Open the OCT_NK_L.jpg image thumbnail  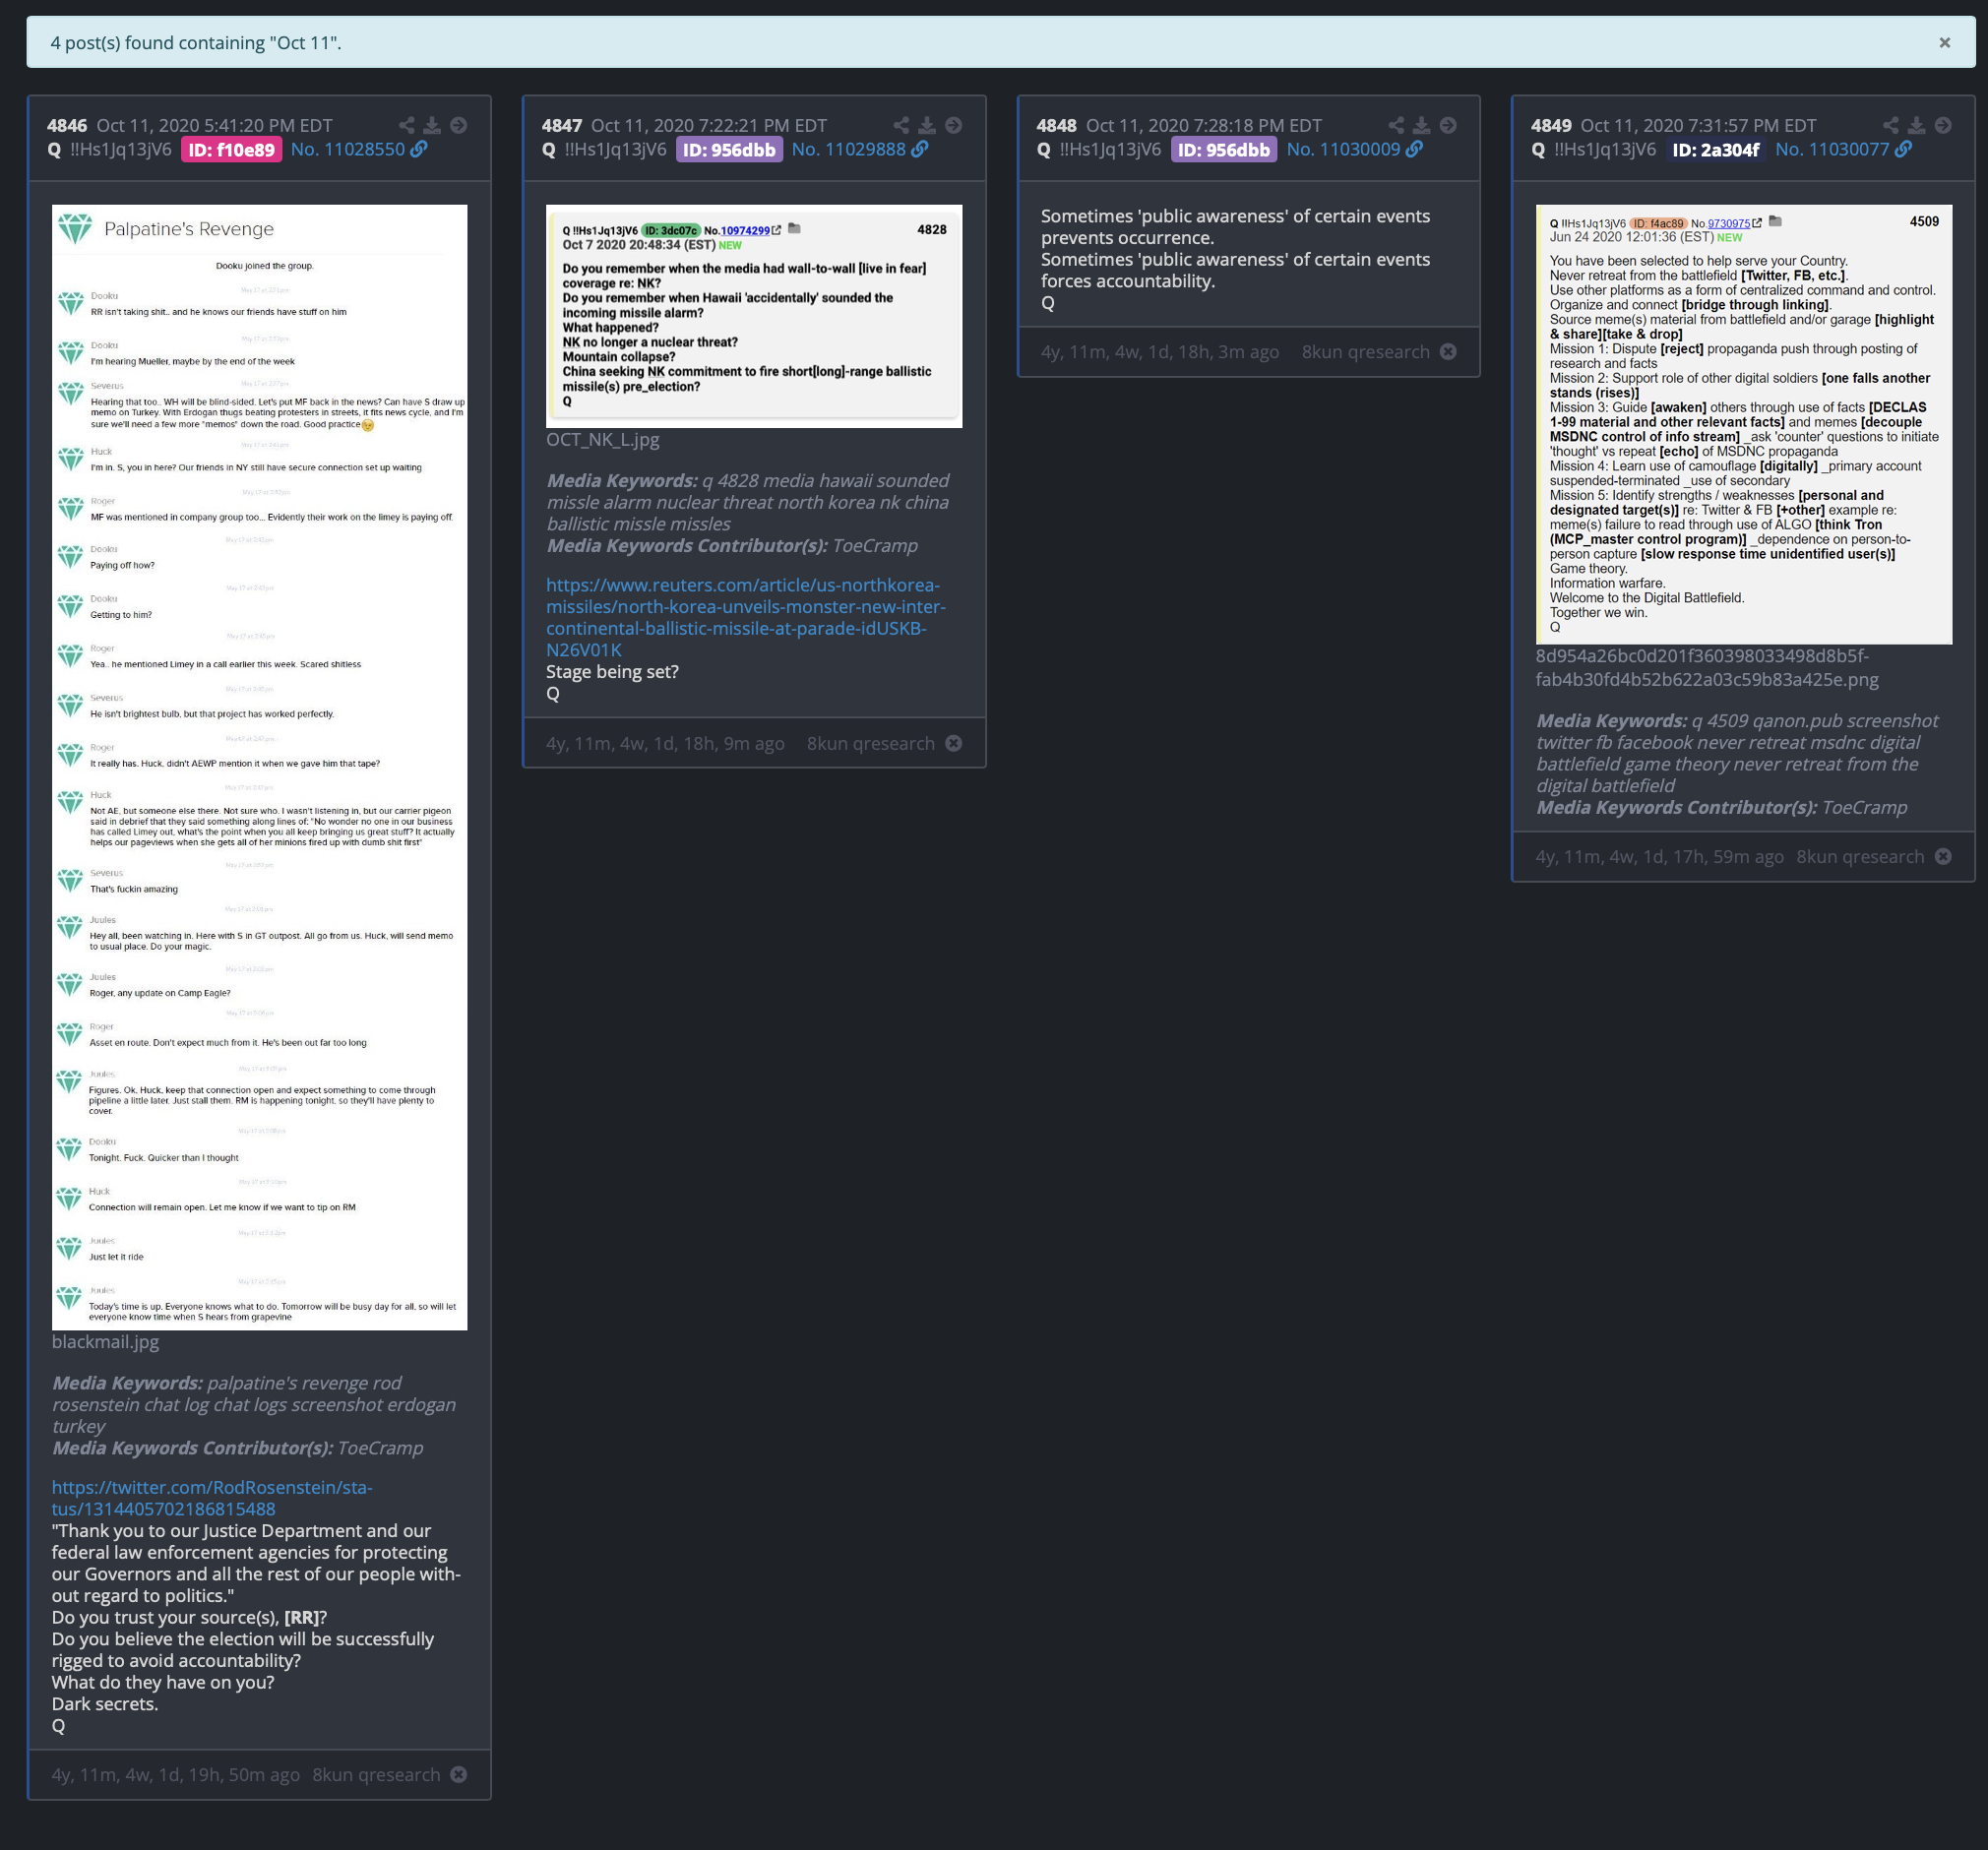(753, 316)
